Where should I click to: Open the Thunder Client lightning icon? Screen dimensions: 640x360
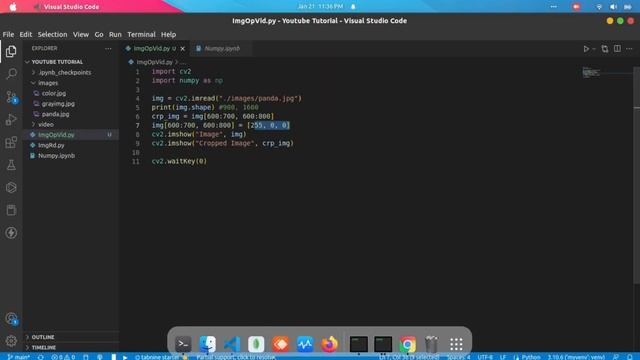point(11,233)
